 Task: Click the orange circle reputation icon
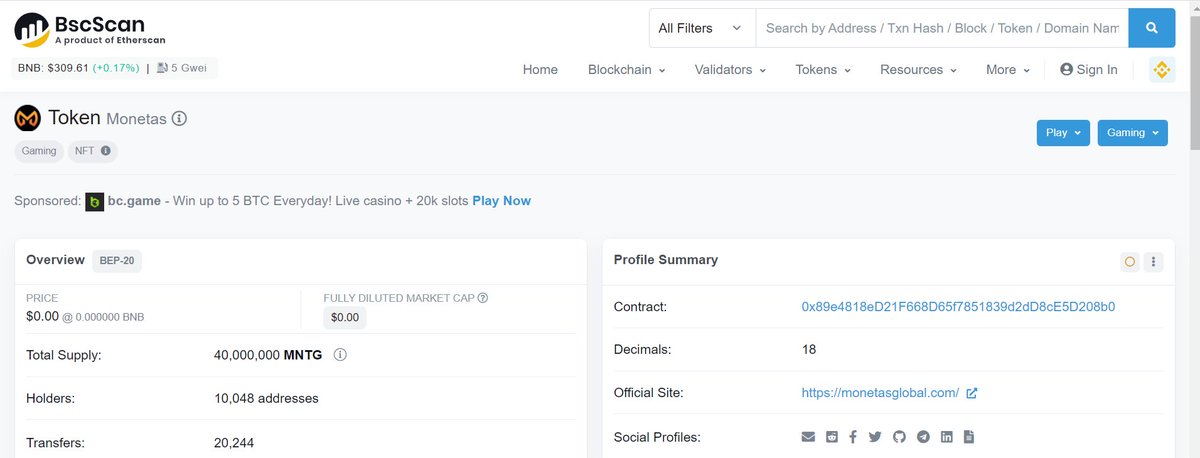pyautogui.click(x=1130, y=261)
